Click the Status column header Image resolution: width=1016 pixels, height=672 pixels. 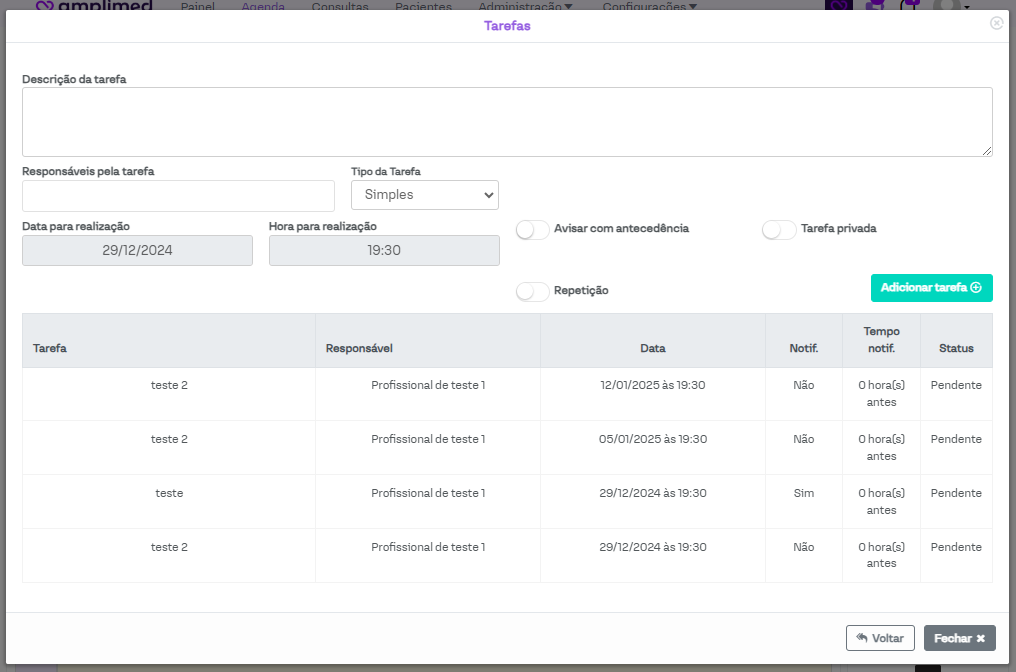(956, 349)
